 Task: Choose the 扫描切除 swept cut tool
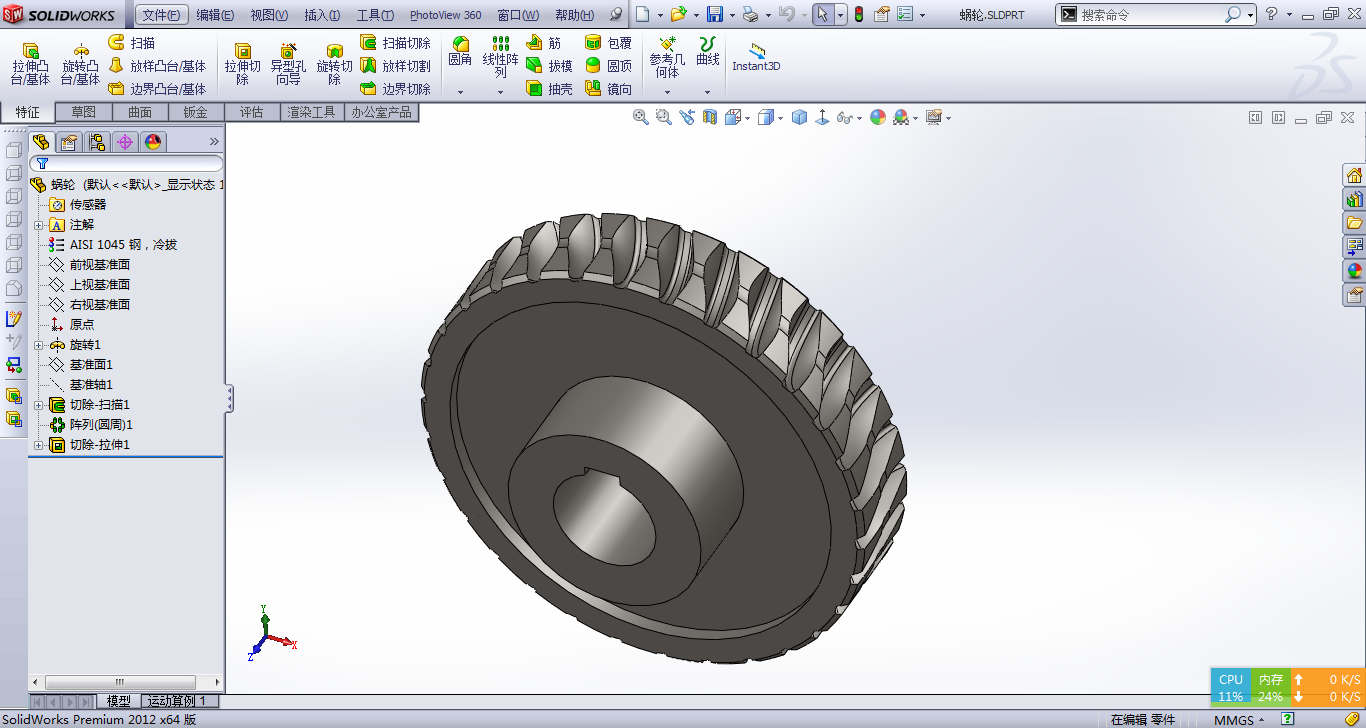pyautogui.click(x=395, y=43)
